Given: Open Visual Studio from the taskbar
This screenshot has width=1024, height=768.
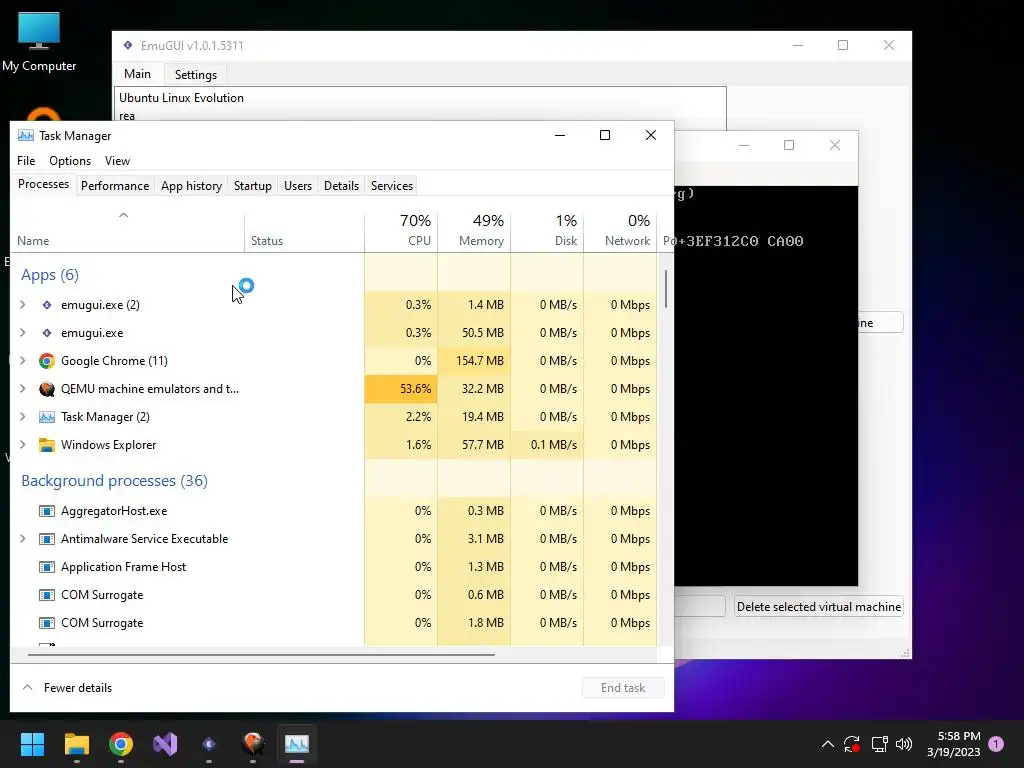Looking at the screenshot, I should [x=165, y=744].
